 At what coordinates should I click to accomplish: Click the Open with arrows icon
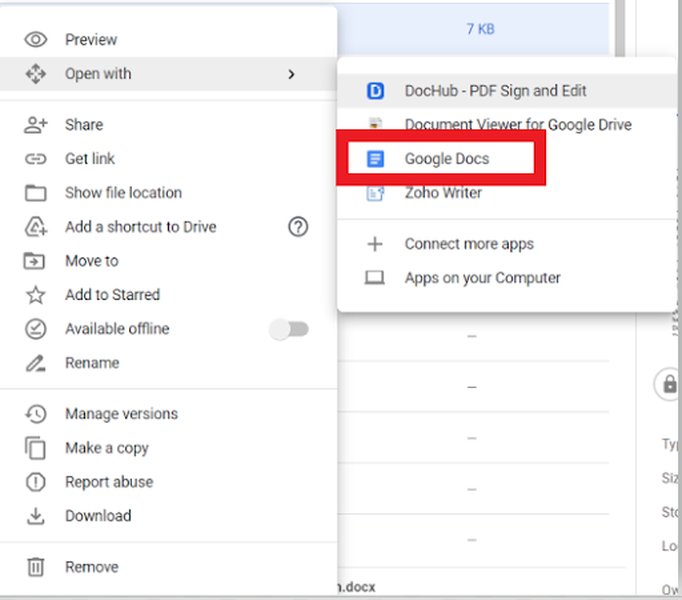(x=36, y=74)
